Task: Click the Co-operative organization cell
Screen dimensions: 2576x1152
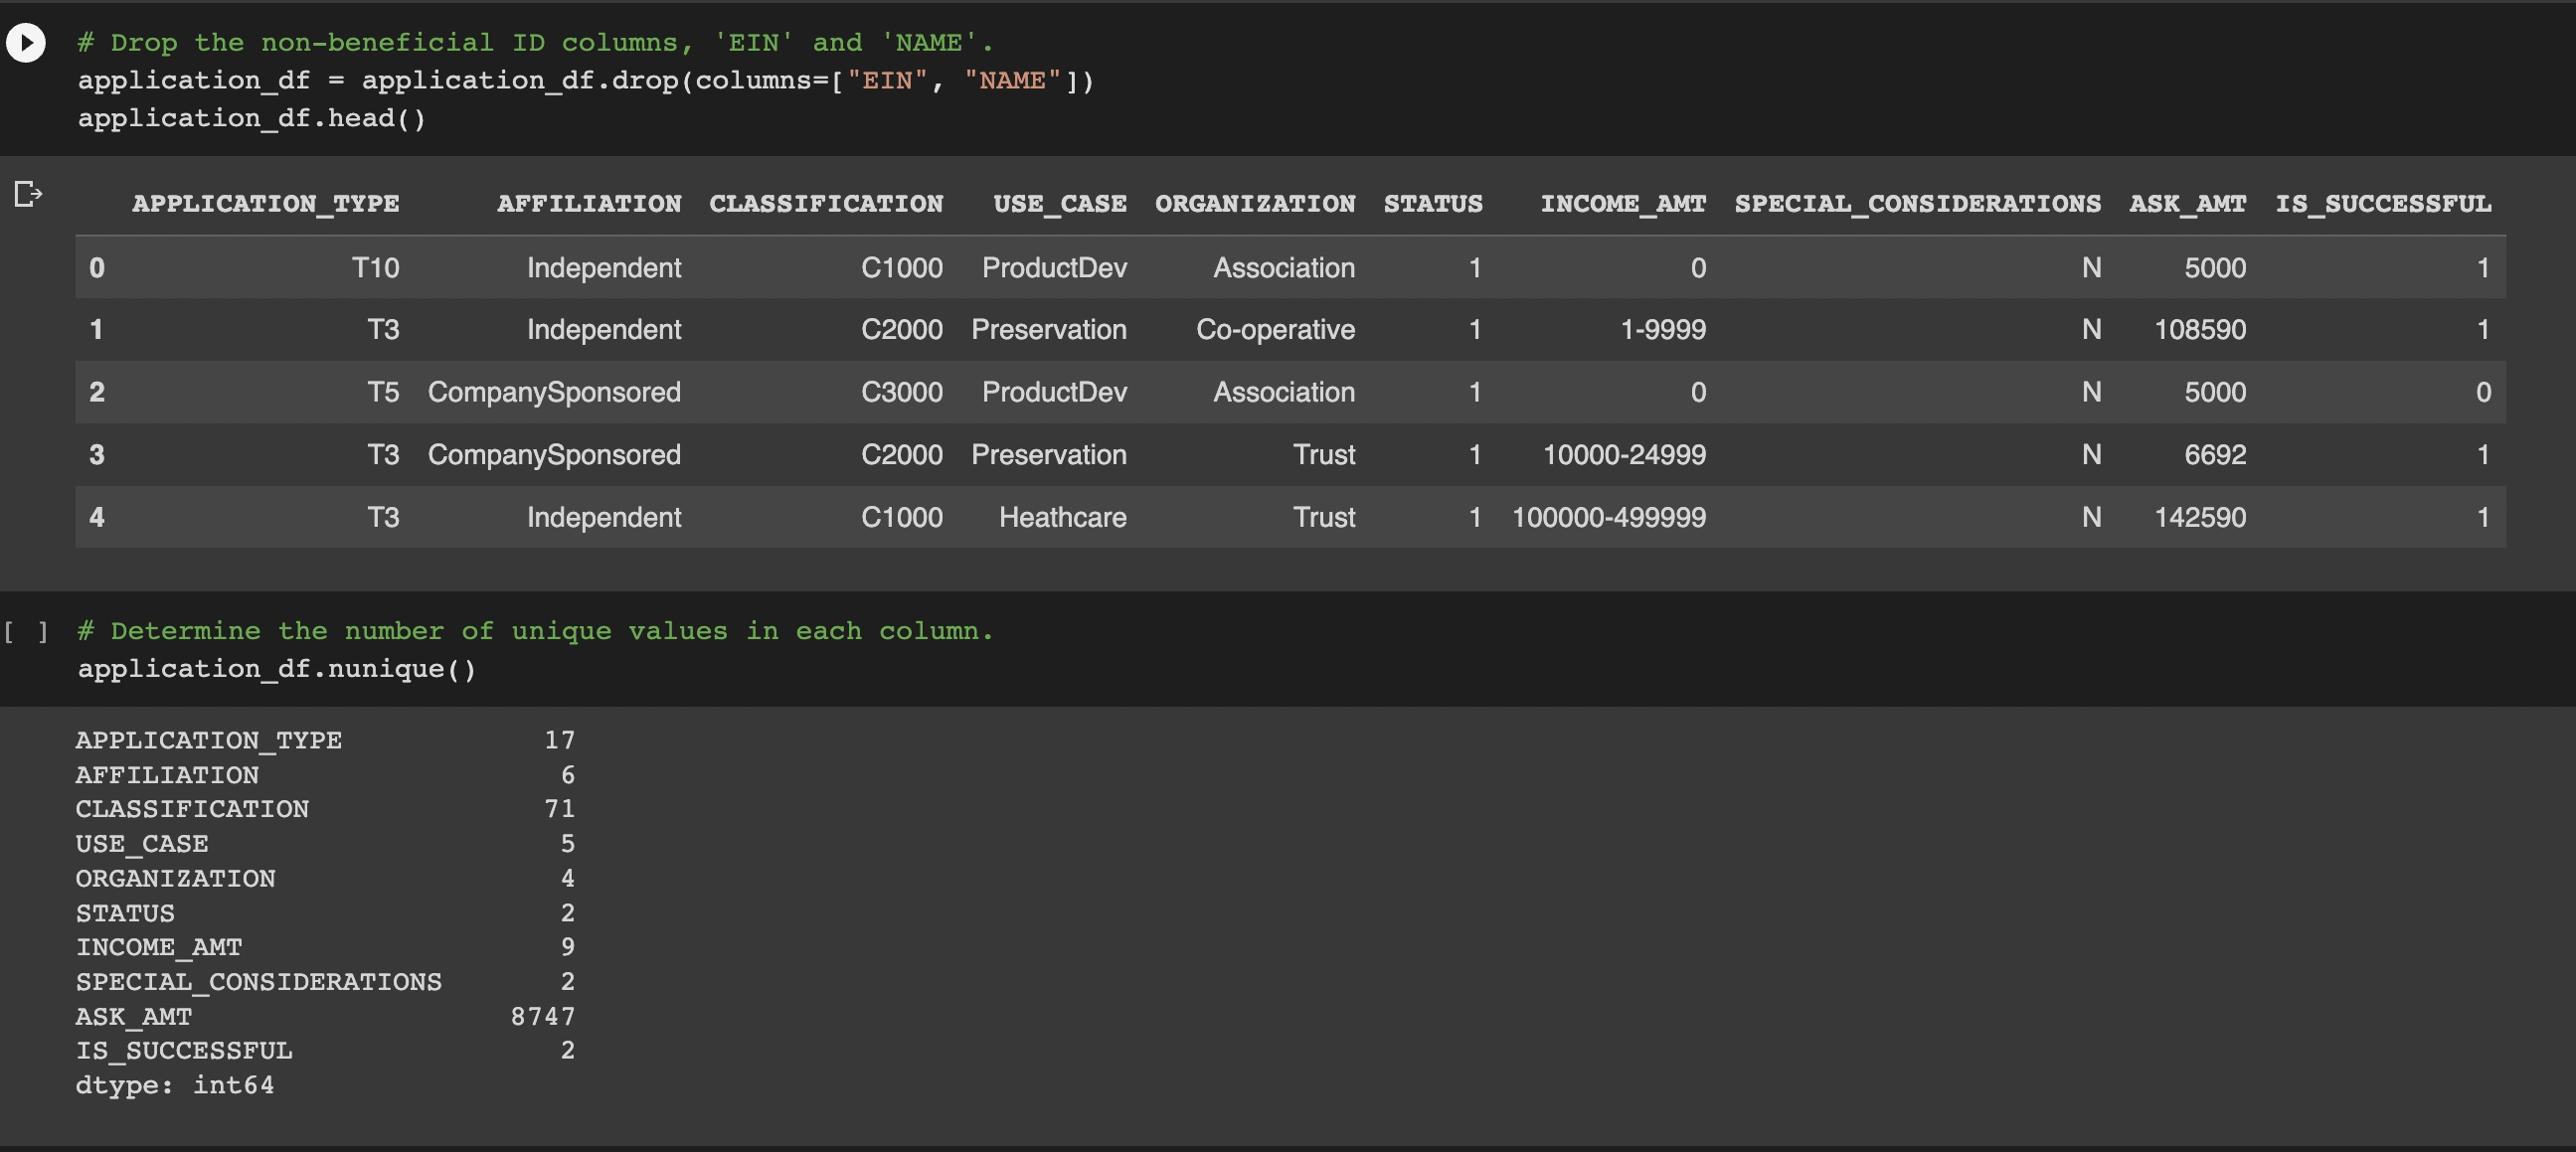Action: click(x=1275, y=330)
